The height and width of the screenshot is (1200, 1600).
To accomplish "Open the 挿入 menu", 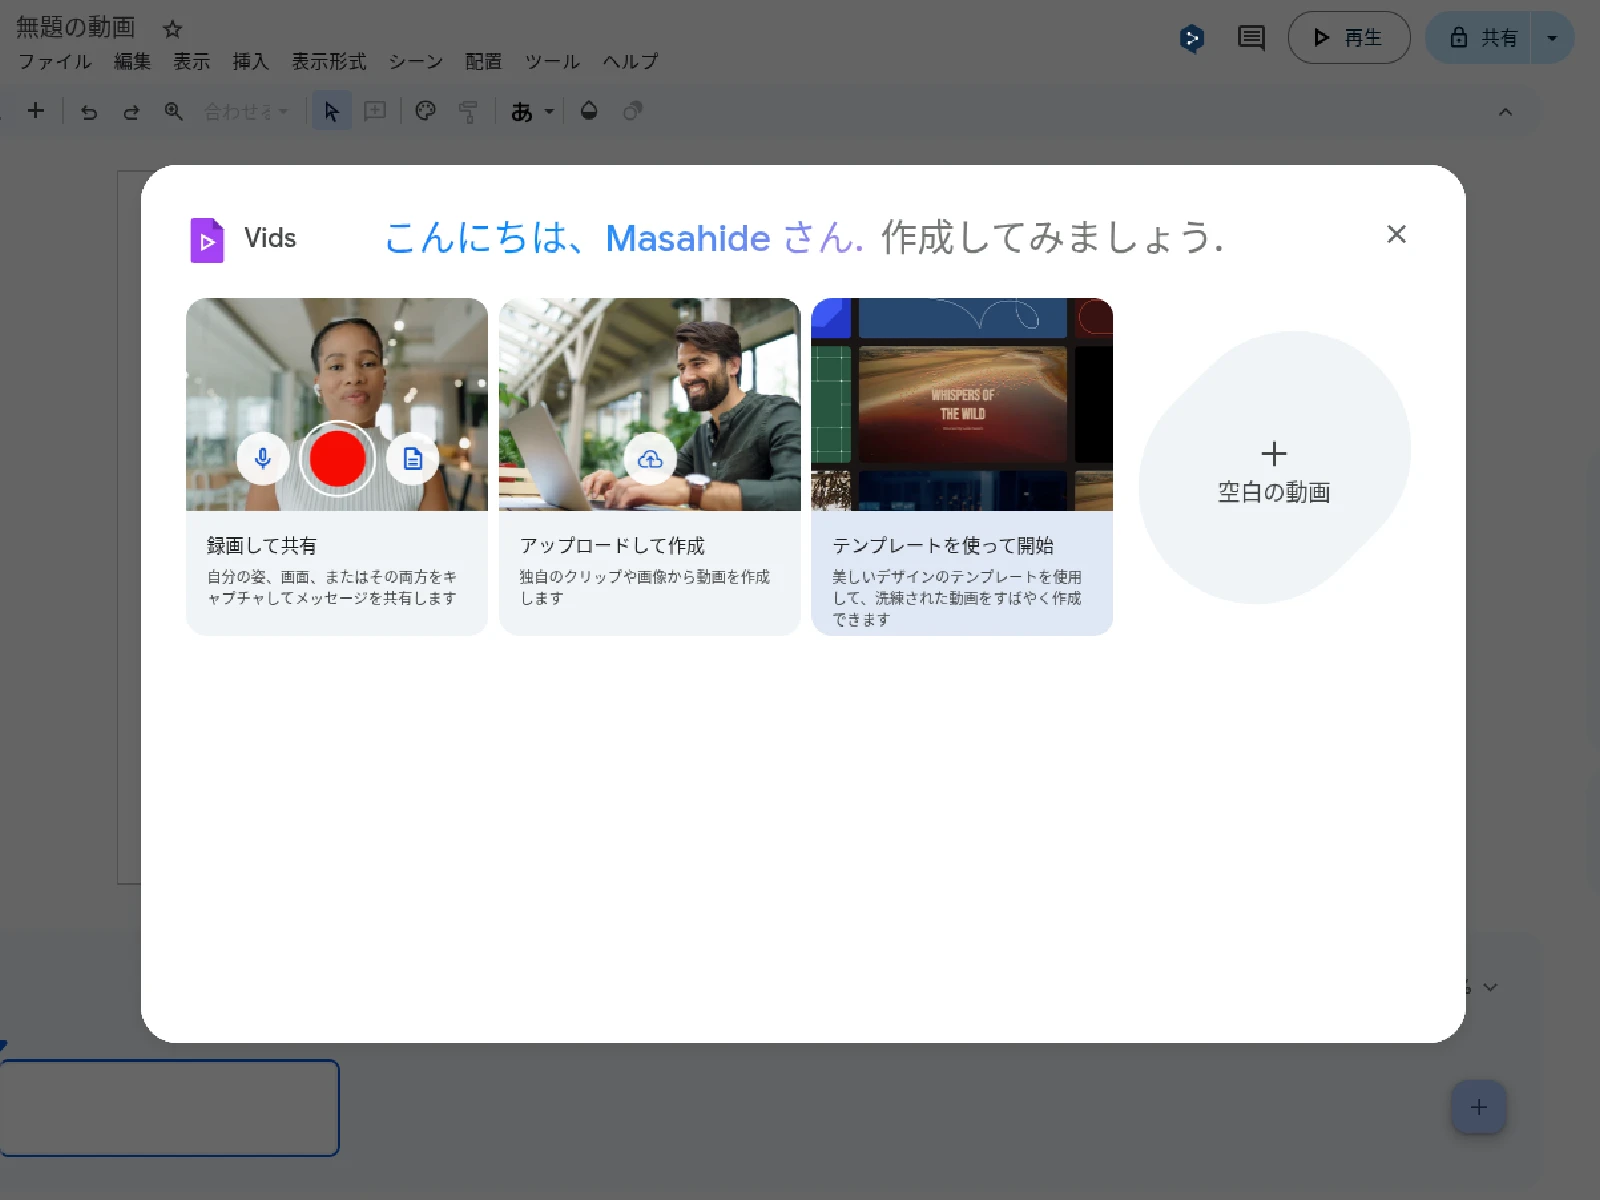I will pyautogui.click(x=251, y=62).
